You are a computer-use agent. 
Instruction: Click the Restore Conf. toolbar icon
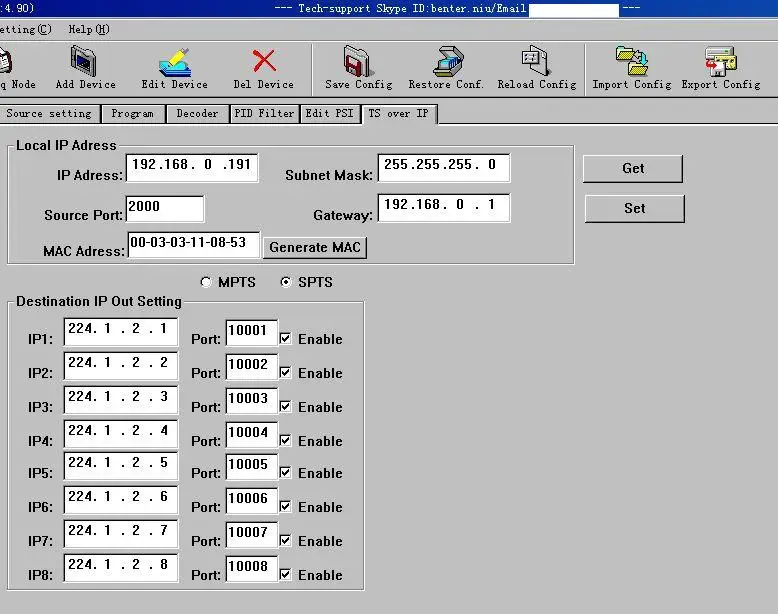pos(447,61)
